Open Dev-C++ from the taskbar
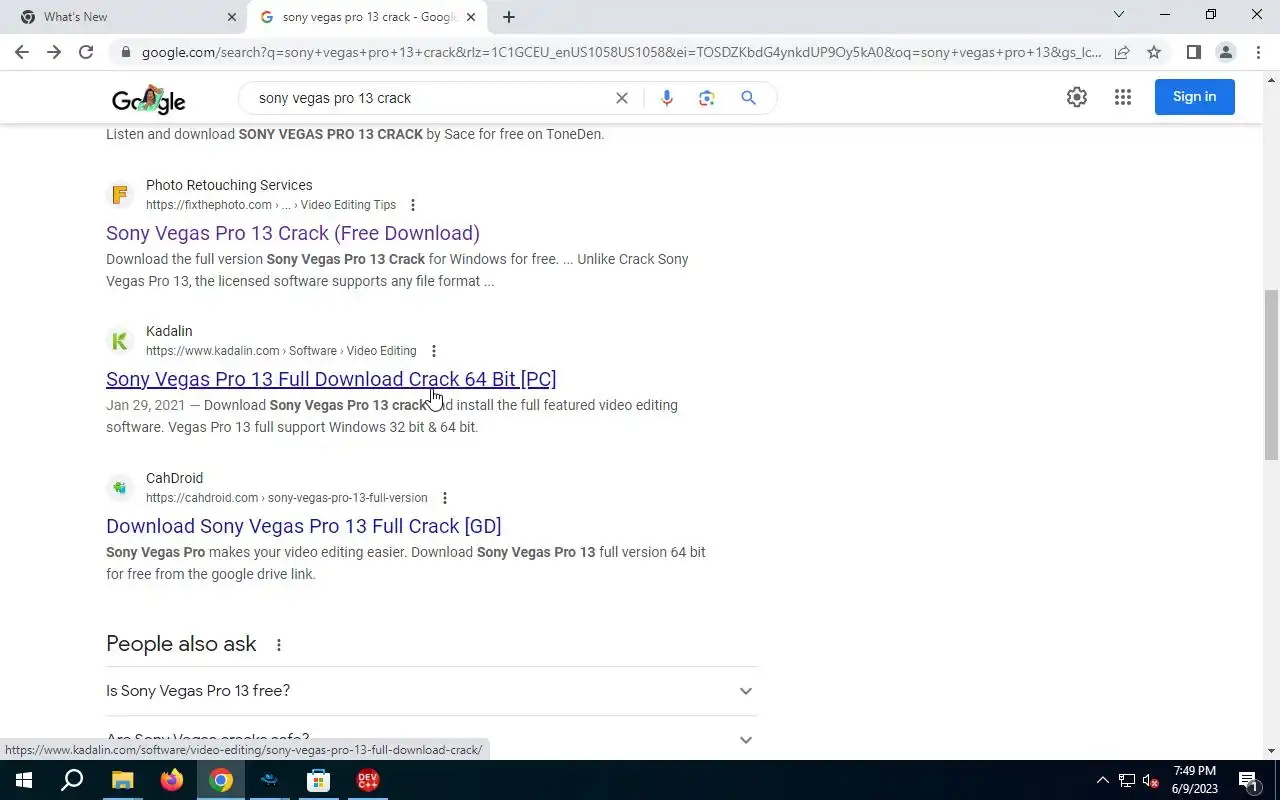This screenshot has height=800, width=1280. tap(367, 780)
